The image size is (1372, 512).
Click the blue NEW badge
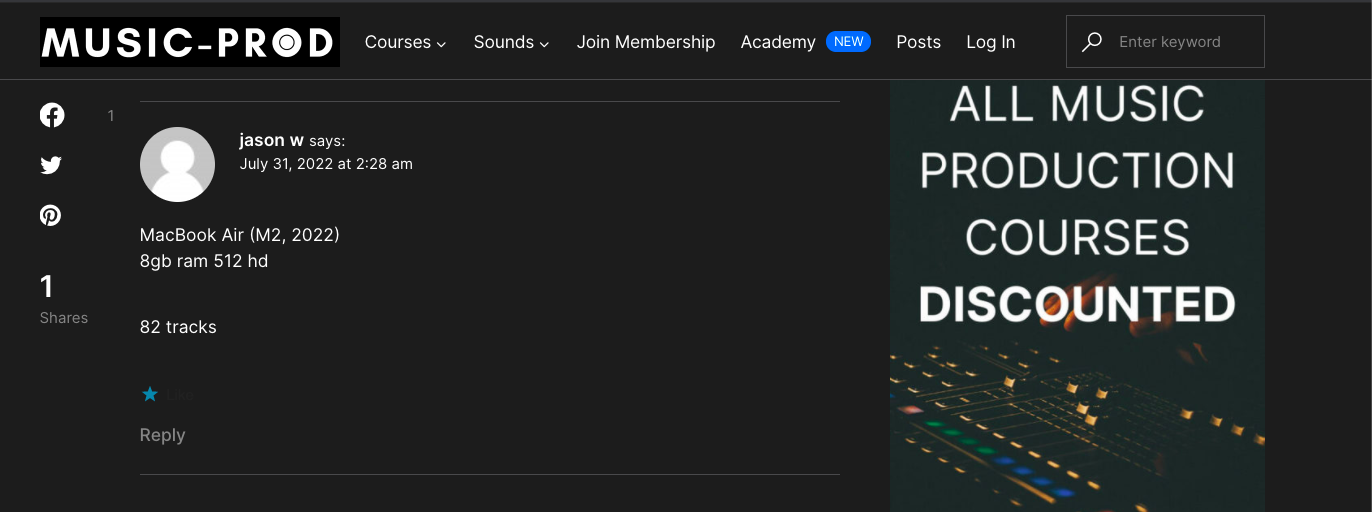[849, 42]
